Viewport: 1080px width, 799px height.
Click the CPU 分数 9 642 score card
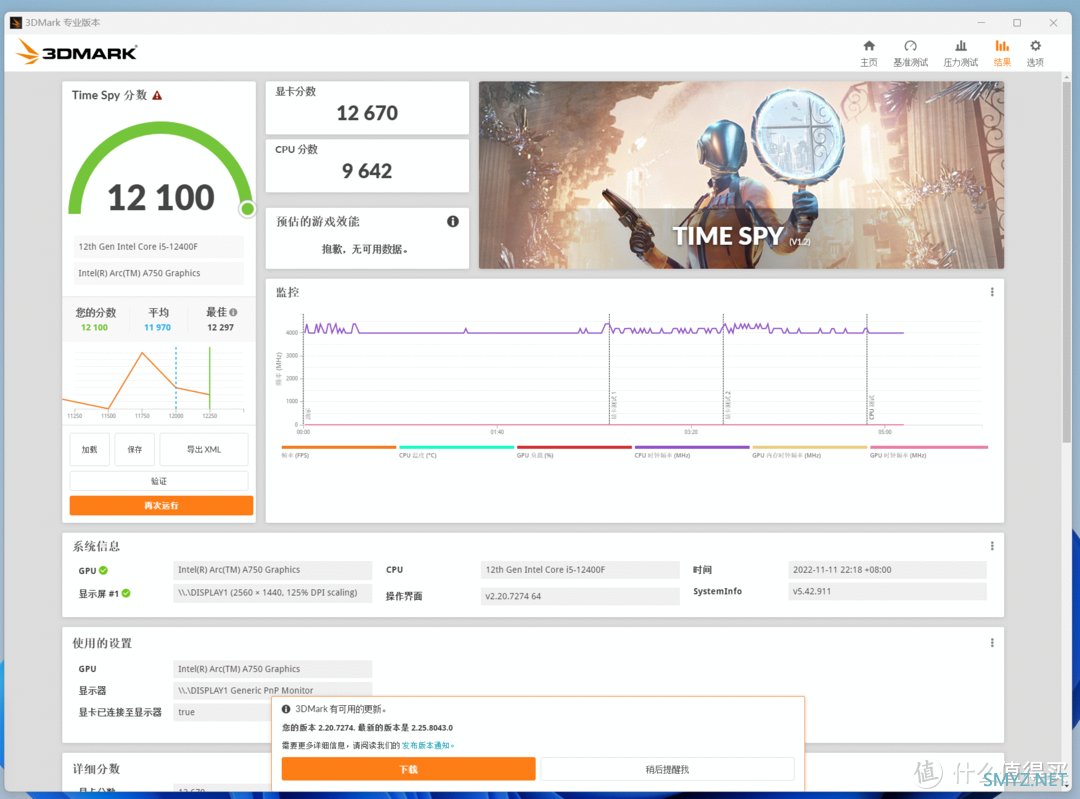tap(367, 165)
